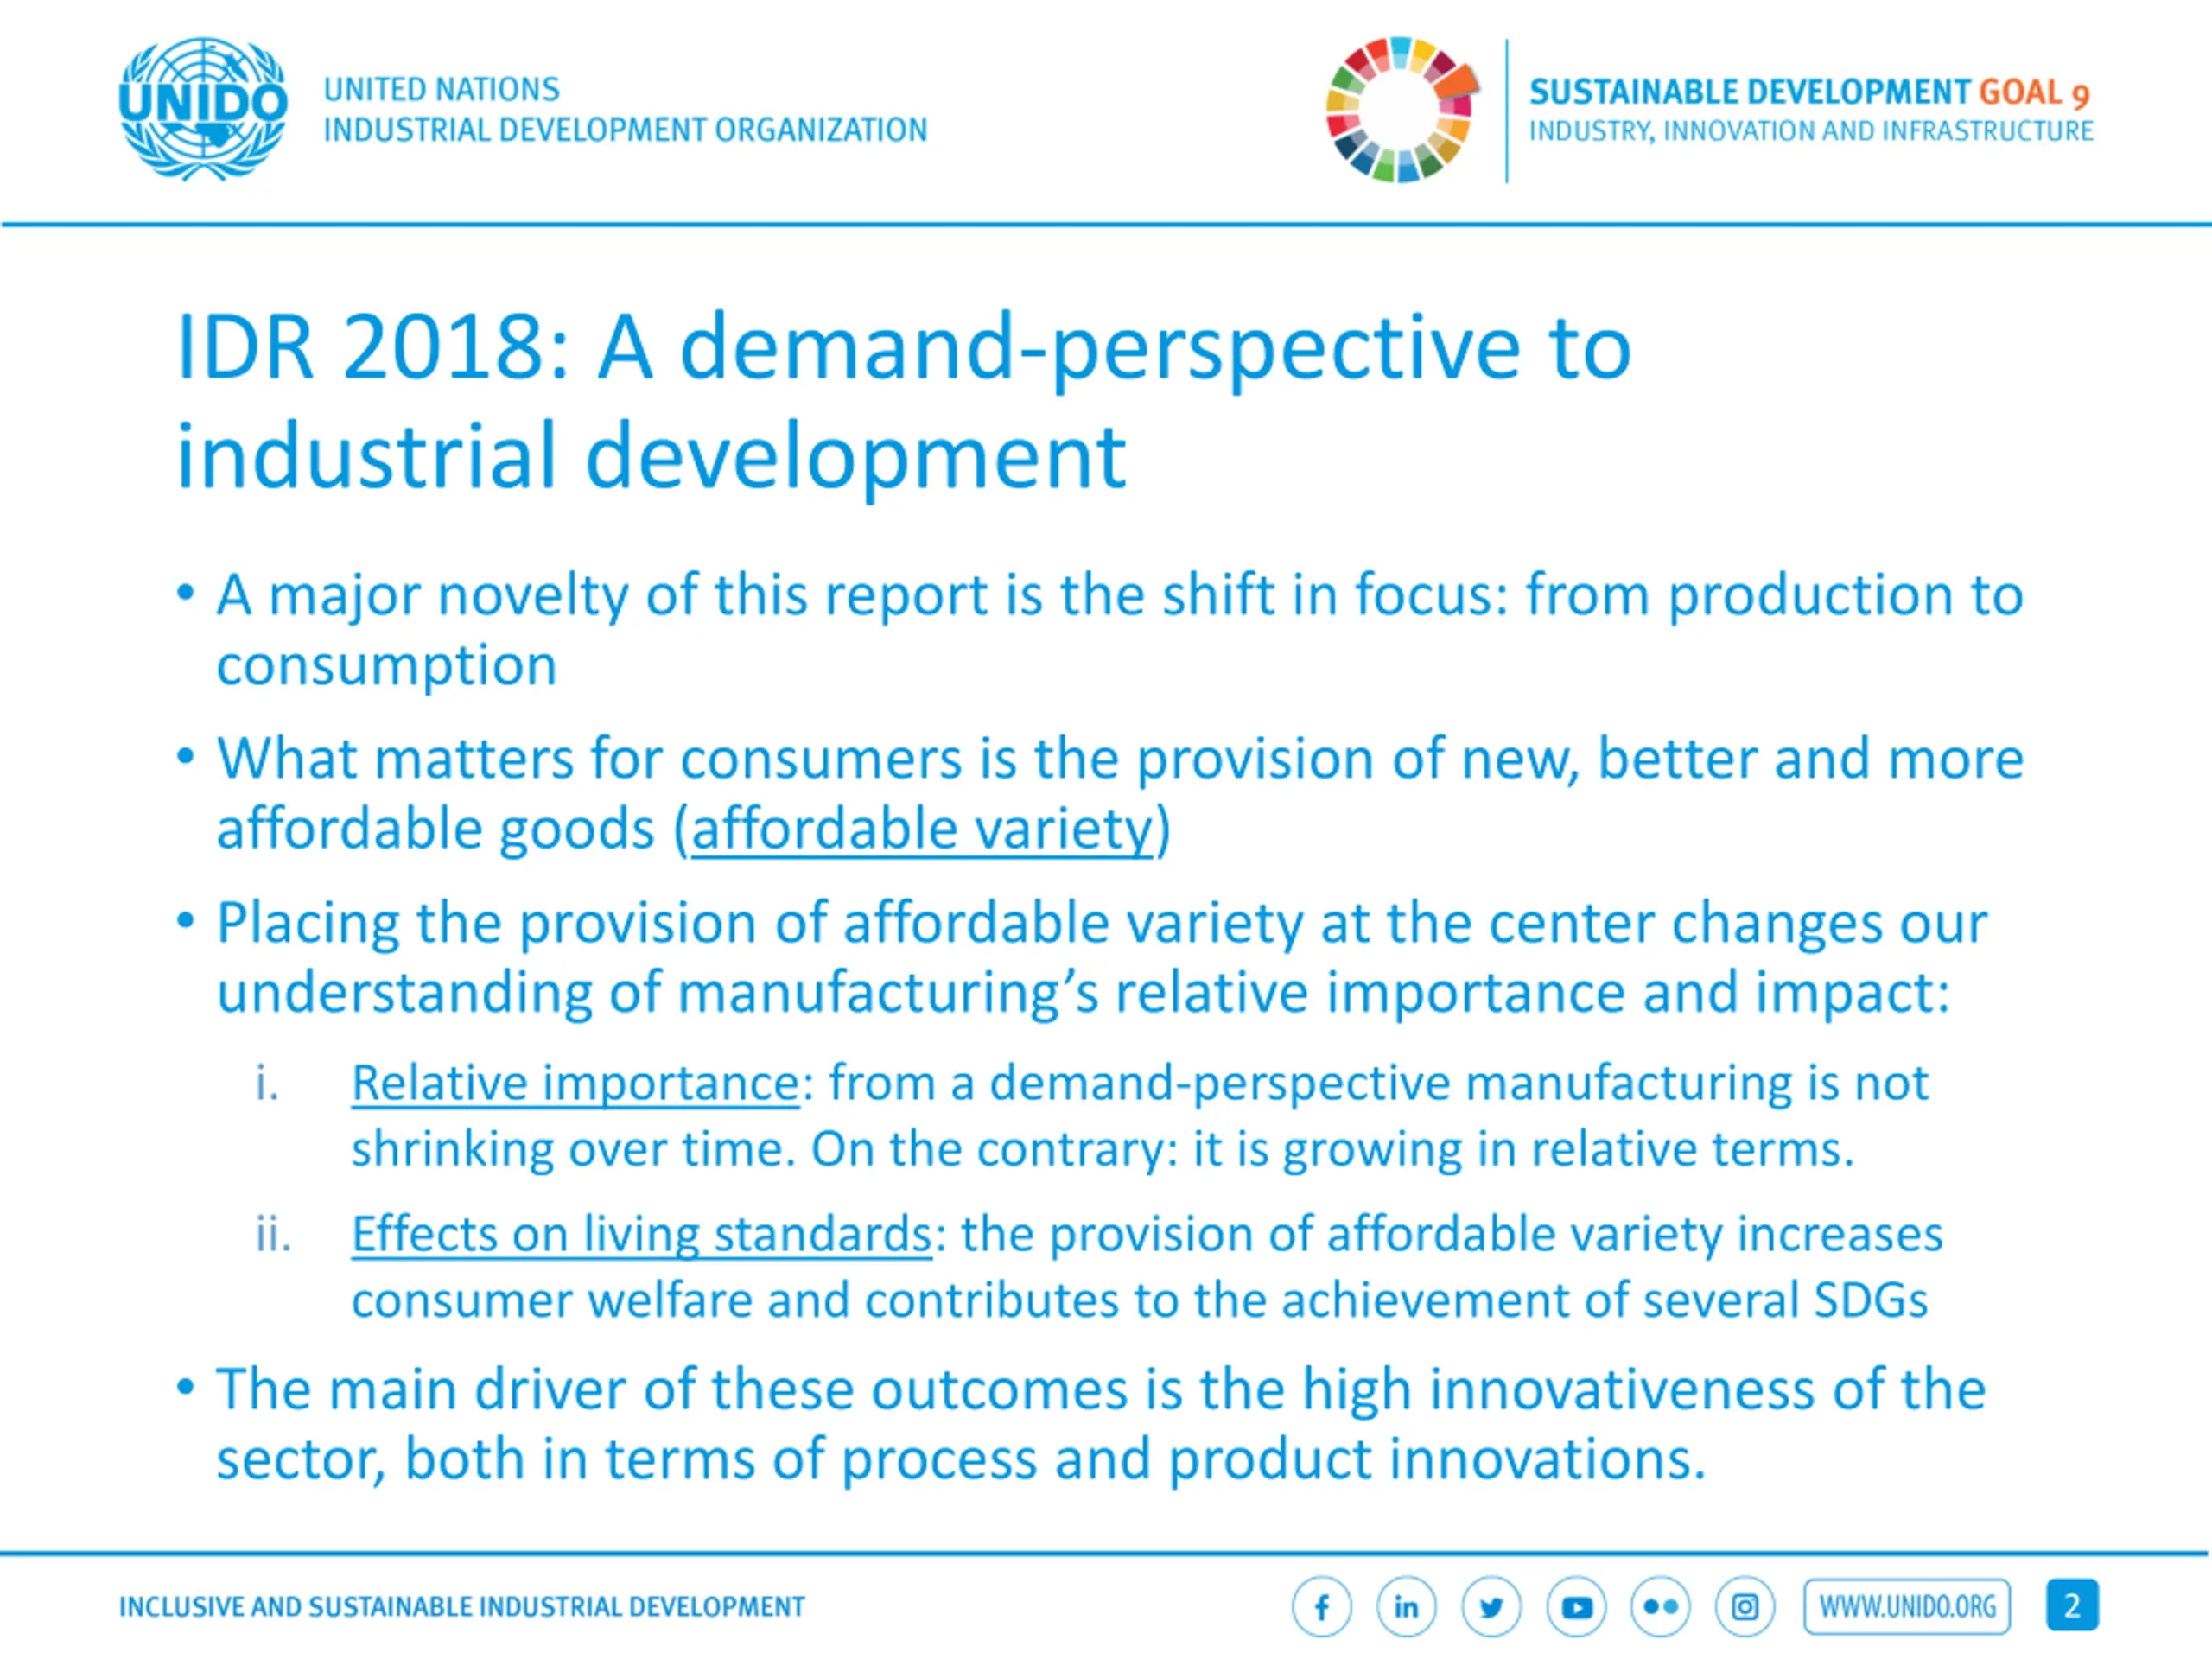Open the Twitter icon in footer

pos(1491,1607)
